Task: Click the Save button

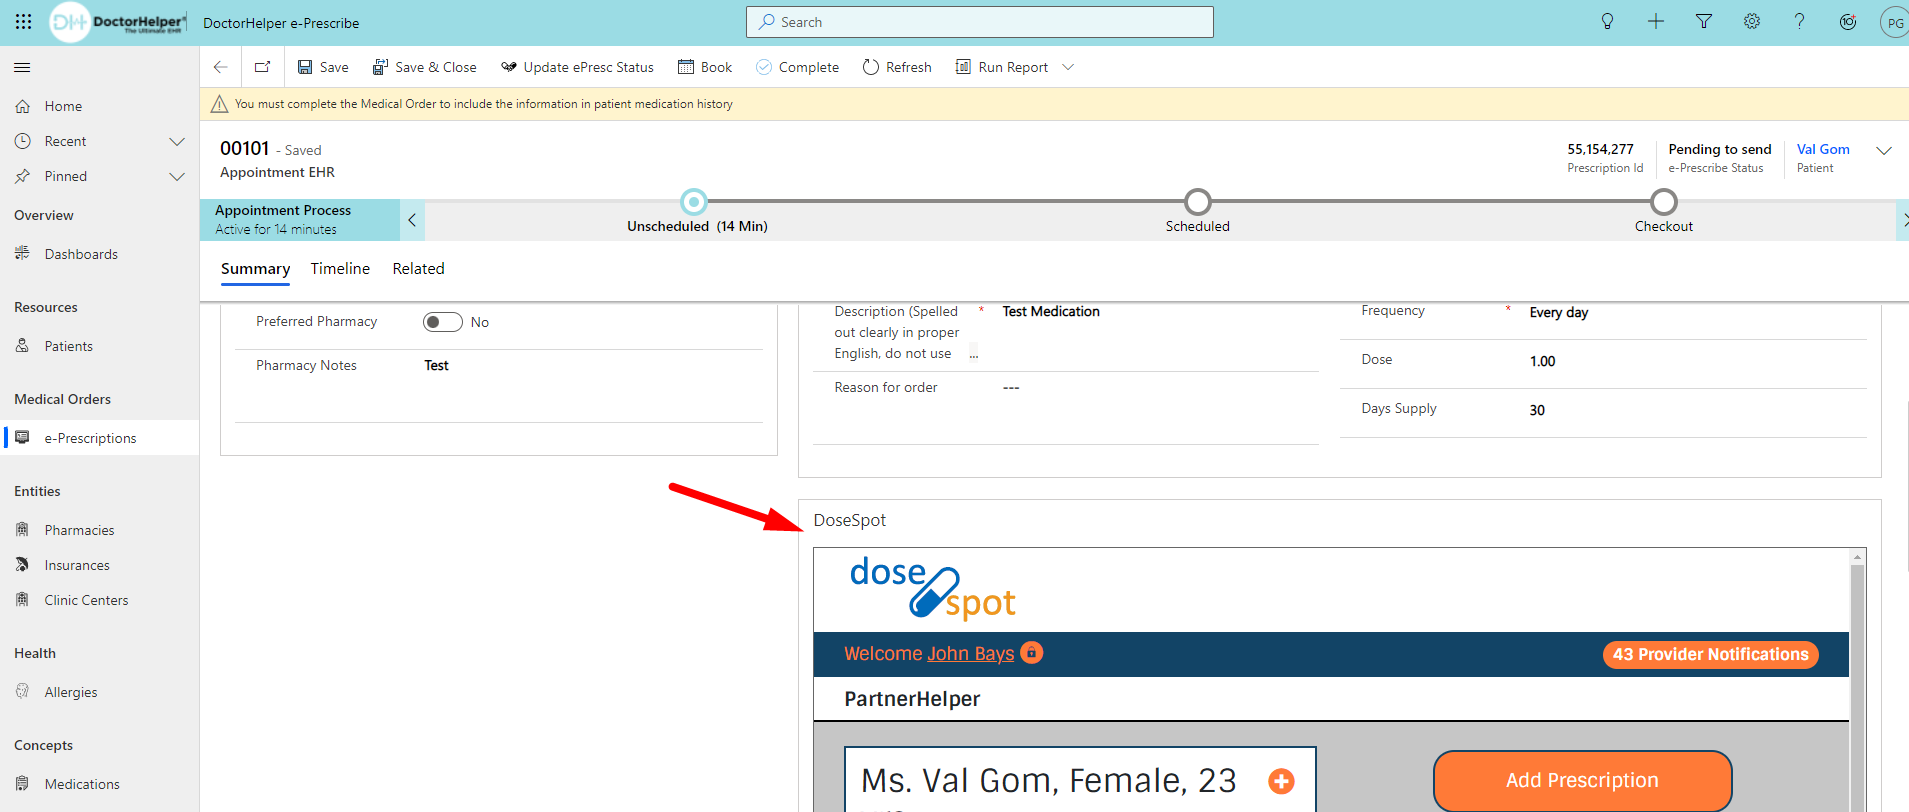Action: pyautogui.click(x=323, y=67)
